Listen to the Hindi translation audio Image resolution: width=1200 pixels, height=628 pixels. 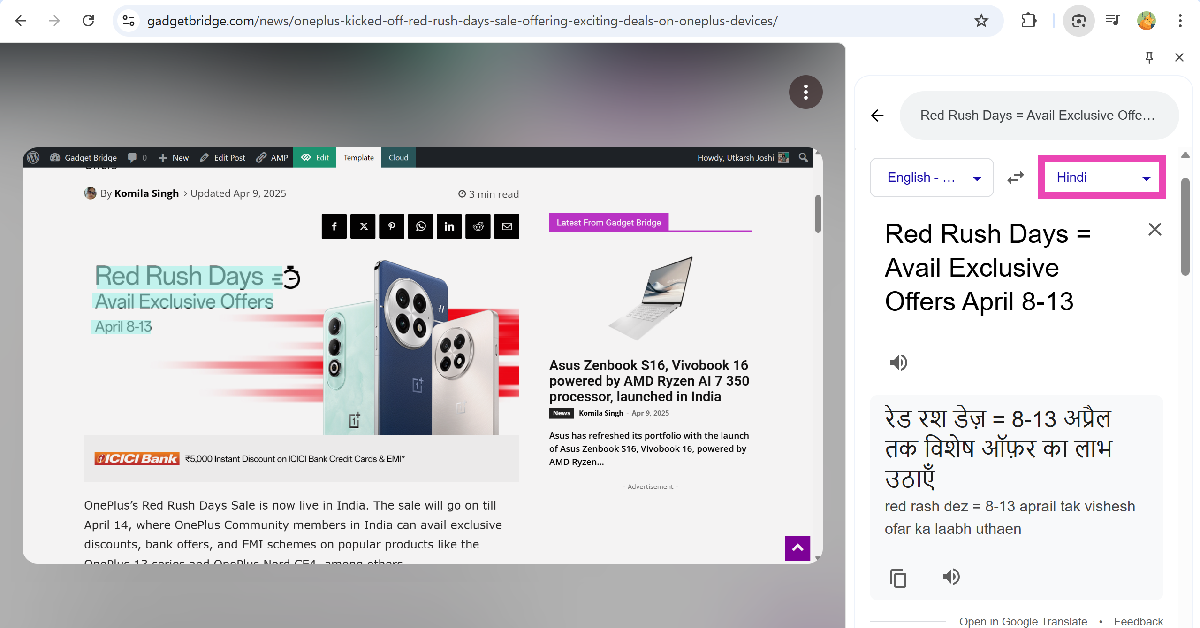[x=951, y=577]
